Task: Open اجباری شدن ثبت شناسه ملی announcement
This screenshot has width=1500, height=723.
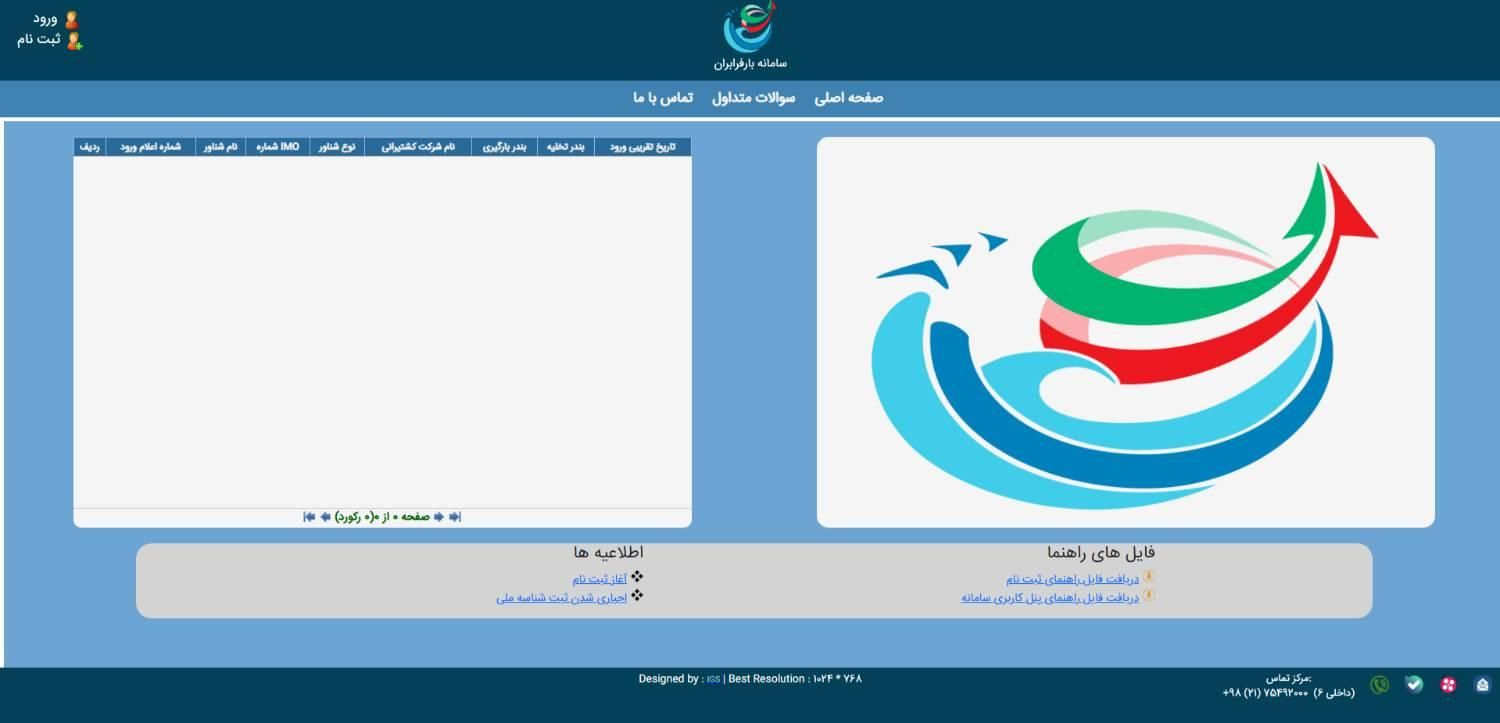Action: [x=561, y=598]
